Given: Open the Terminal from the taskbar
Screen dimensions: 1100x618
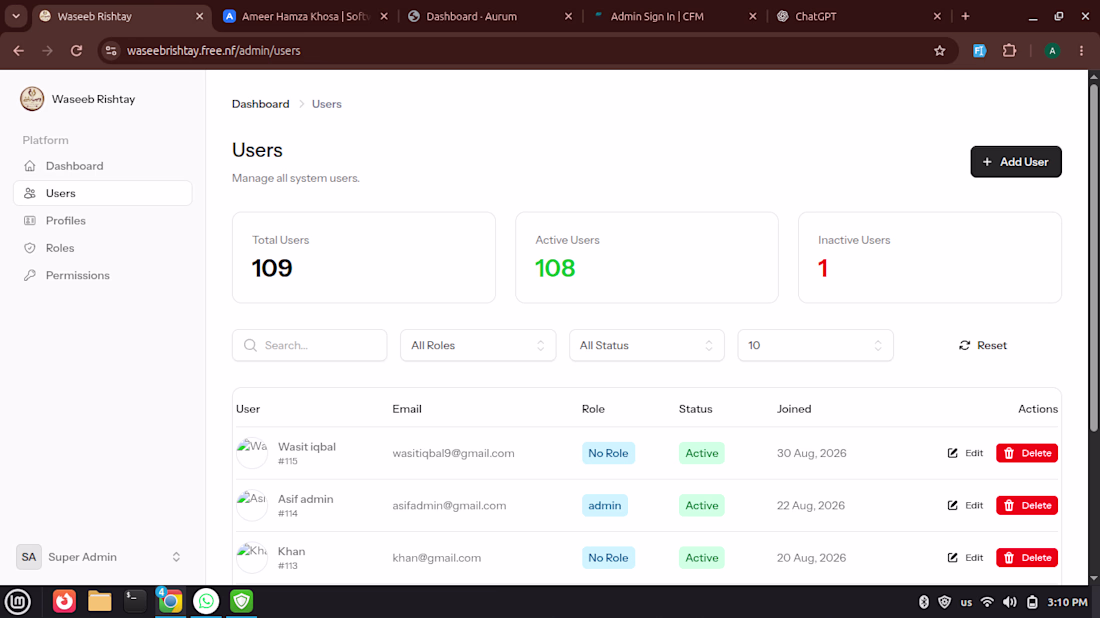Looking at the screenshot, I should click(135, 601).
